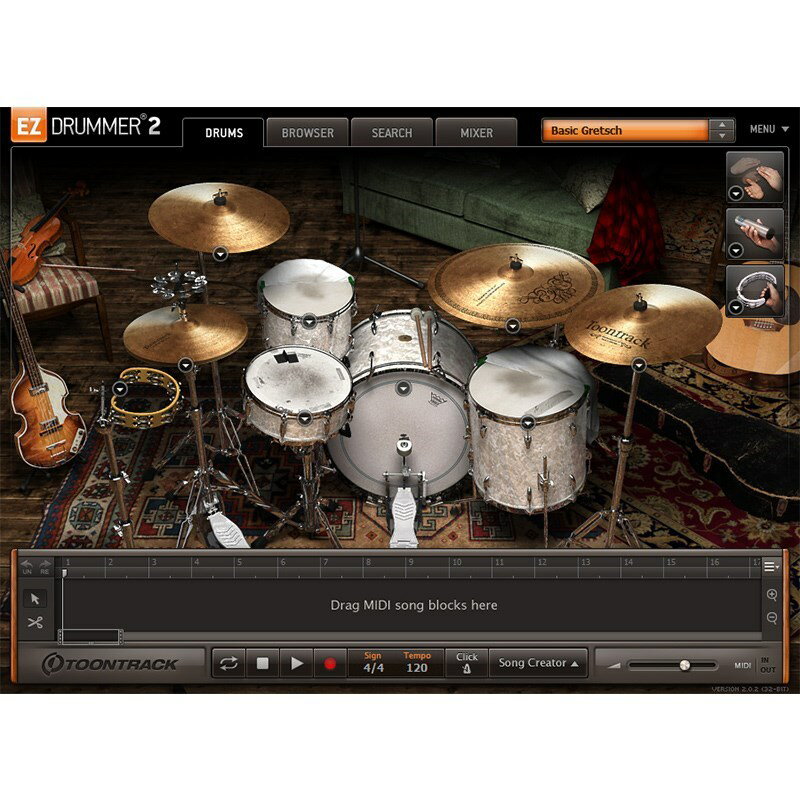
Task: Click the 4/4 time signature field
Action: (x=373, y=667)
